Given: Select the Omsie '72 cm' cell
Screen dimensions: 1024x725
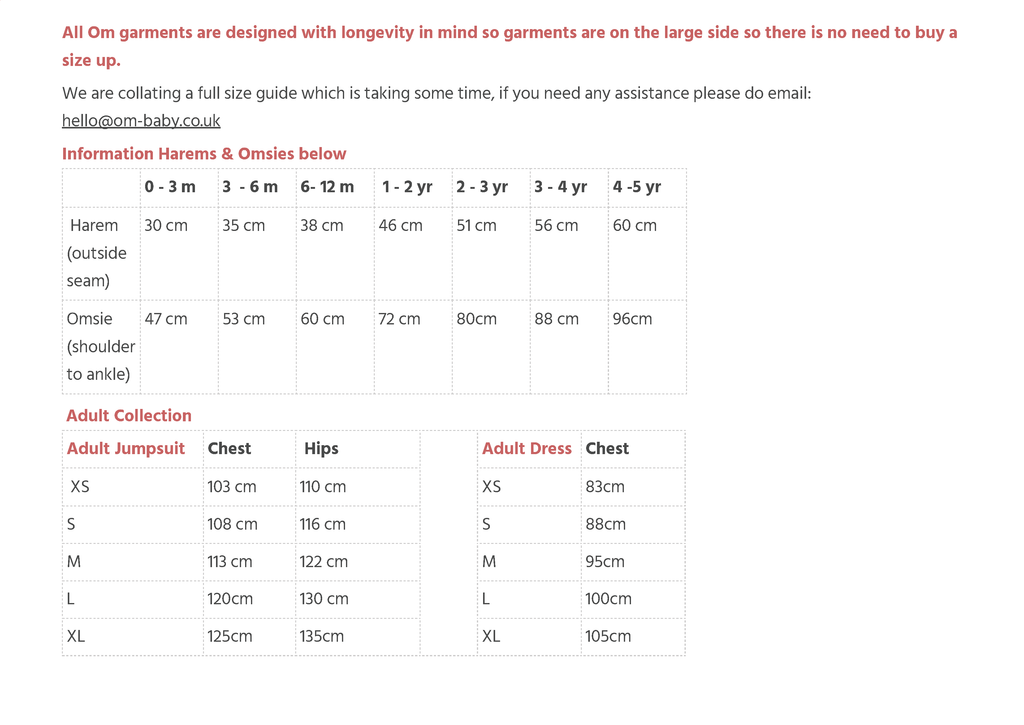Looking at the screenshot, I should point(400,319).
